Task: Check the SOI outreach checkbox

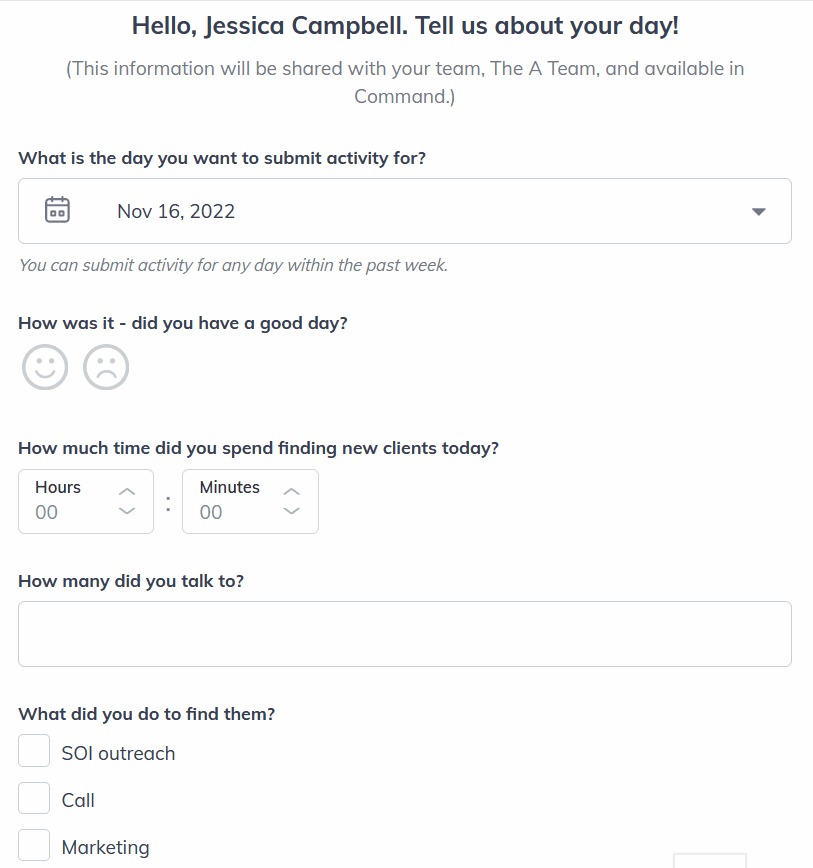Action: (33, 750)
